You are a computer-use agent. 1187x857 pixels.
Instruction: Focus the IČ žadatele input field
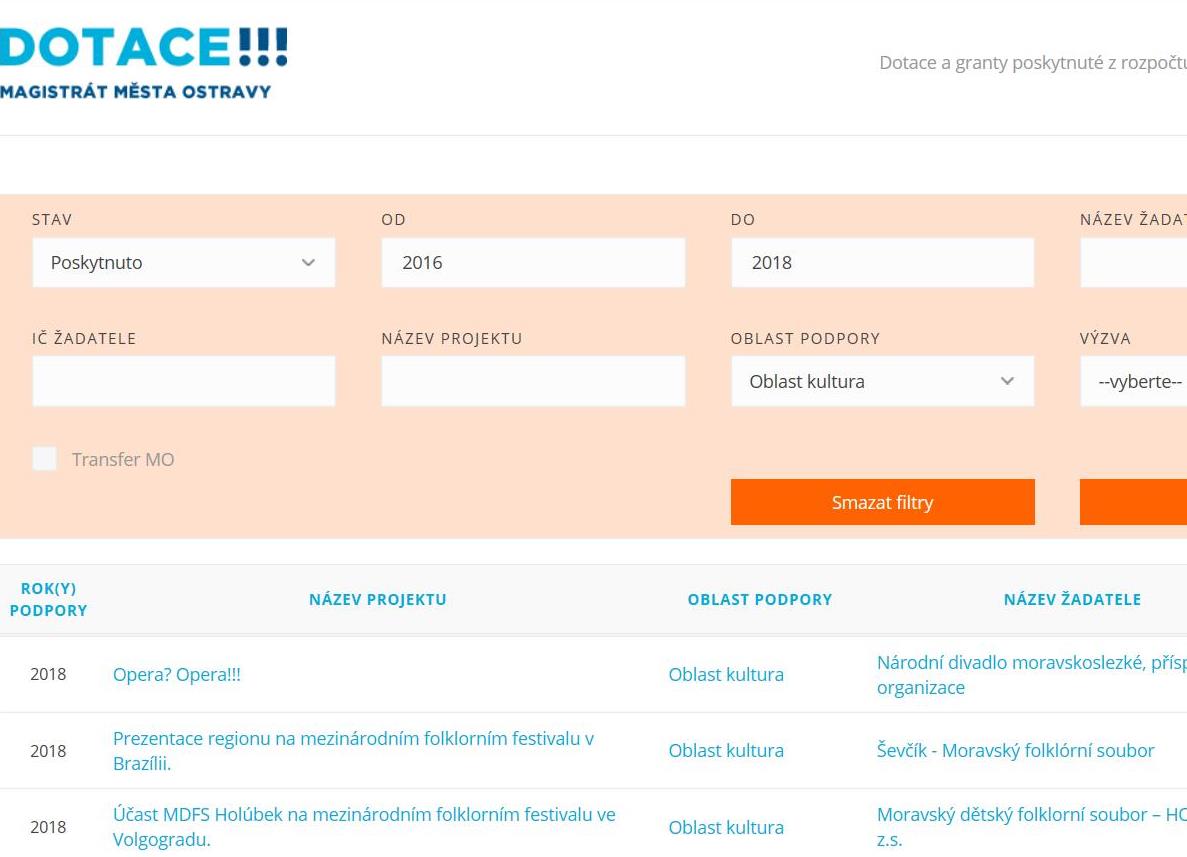click(183, 381)
